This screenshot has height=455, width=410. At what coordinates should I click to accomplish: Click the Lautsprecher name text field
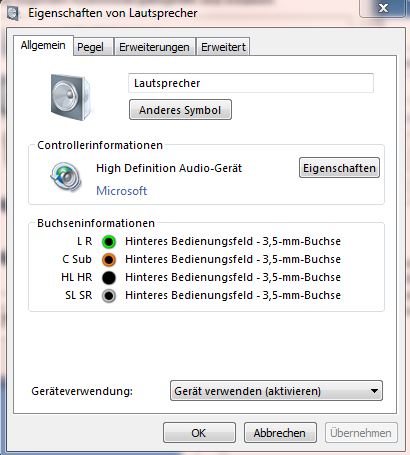pos(251,83)
